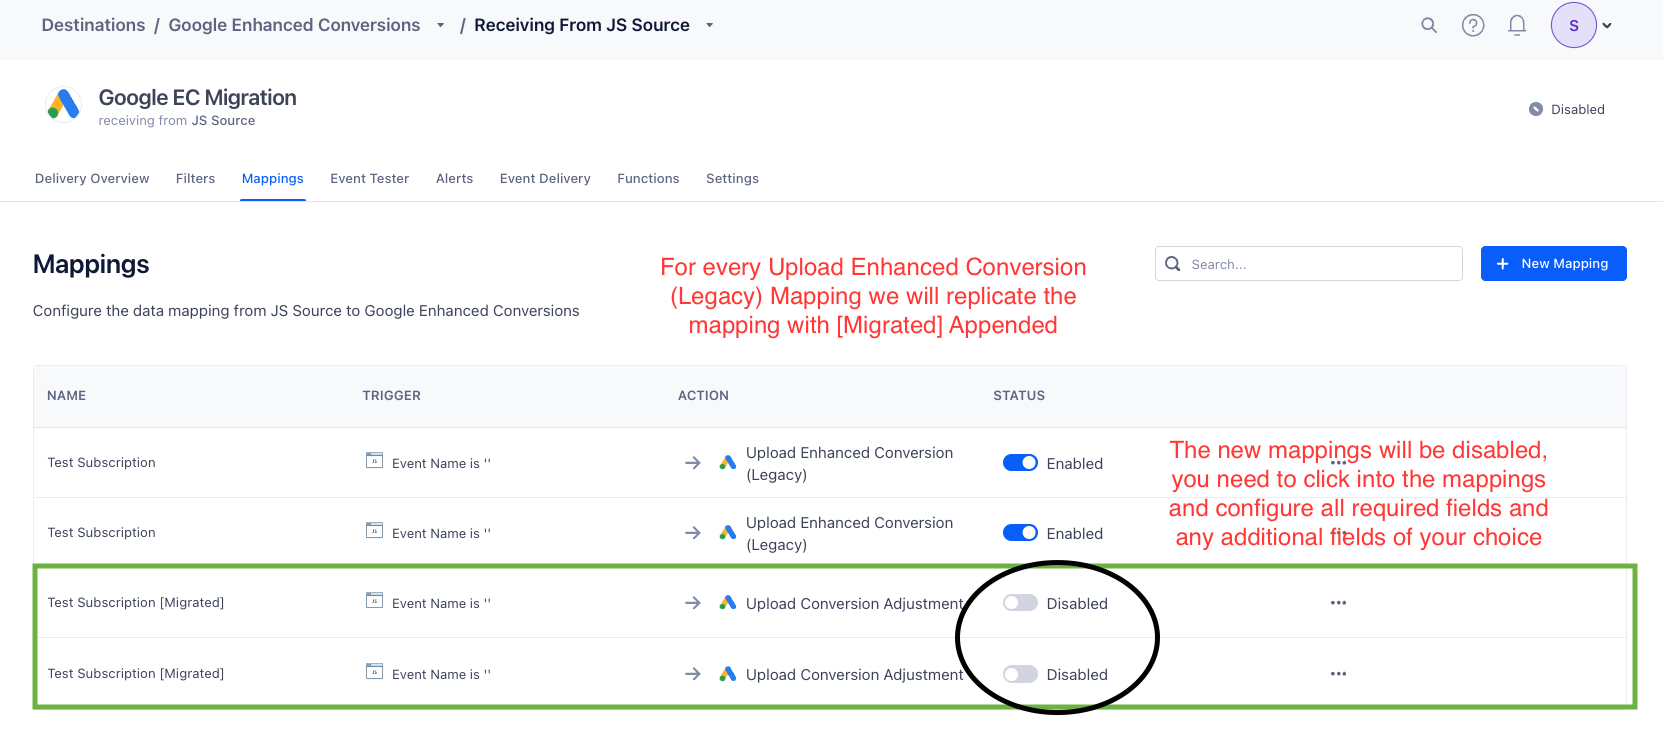Open the three-dot menu of last Migrated row
Viewport: 1663px width, 751px height.
(x=1338, y=674)
